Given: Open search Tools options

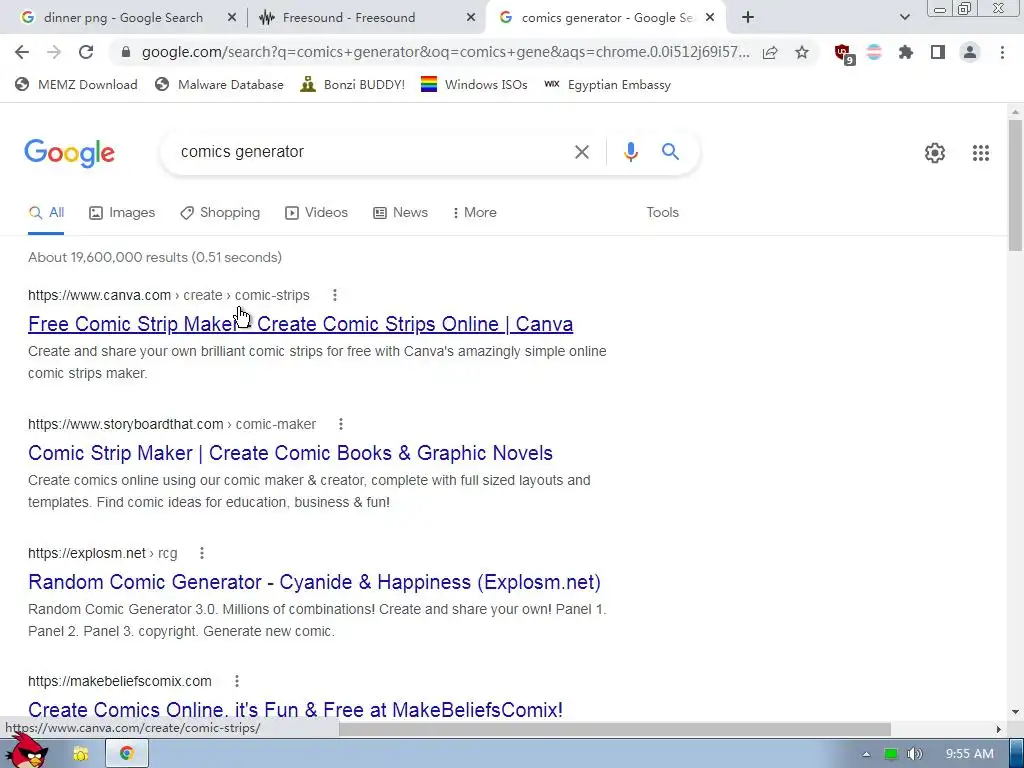Looking at the screenshot, I should click(662, 212).
